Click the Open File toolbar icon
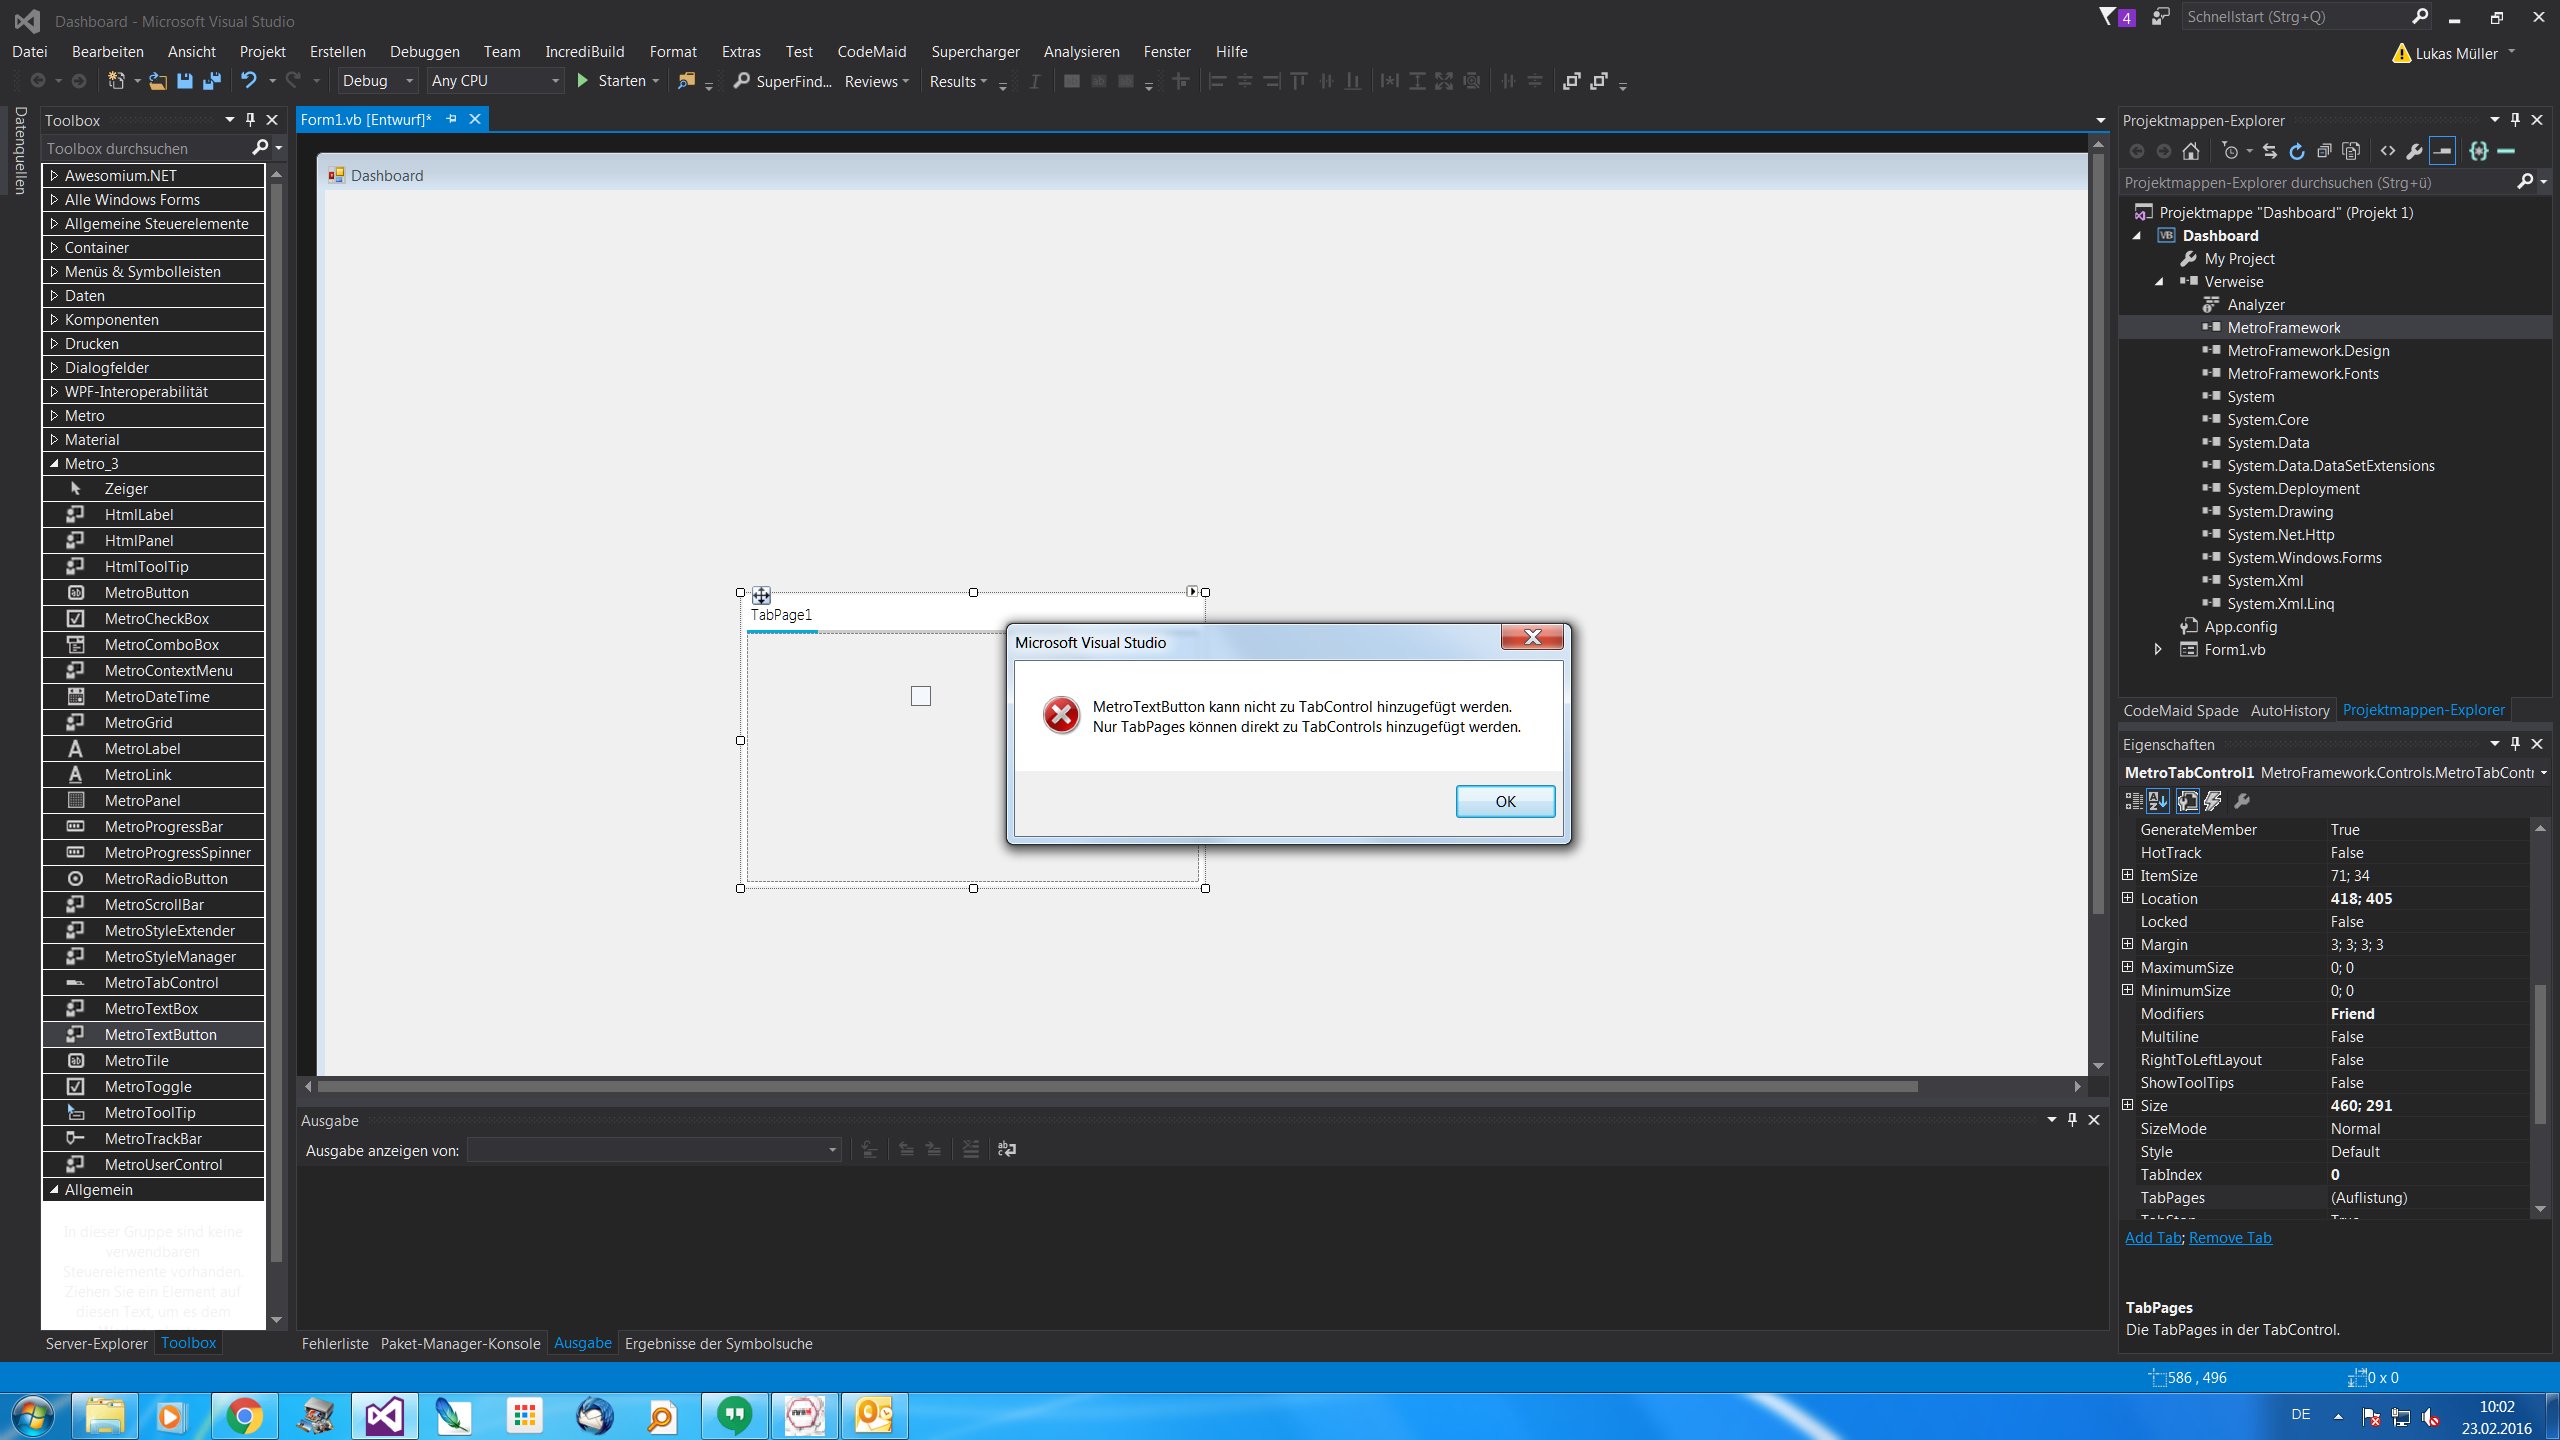2560x1440 pixels. [158, 81]
